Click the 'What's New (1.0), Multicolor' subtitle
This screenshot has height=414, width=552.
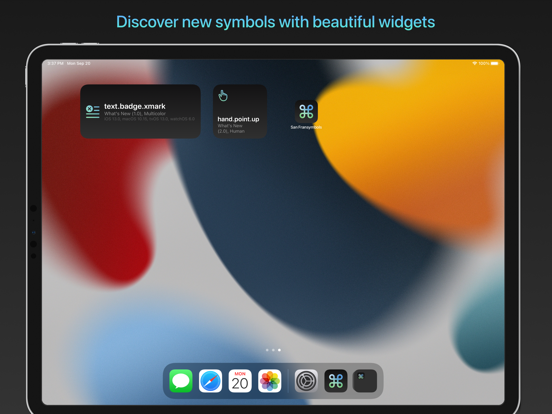pyautogui.click(x=135, y=114)
